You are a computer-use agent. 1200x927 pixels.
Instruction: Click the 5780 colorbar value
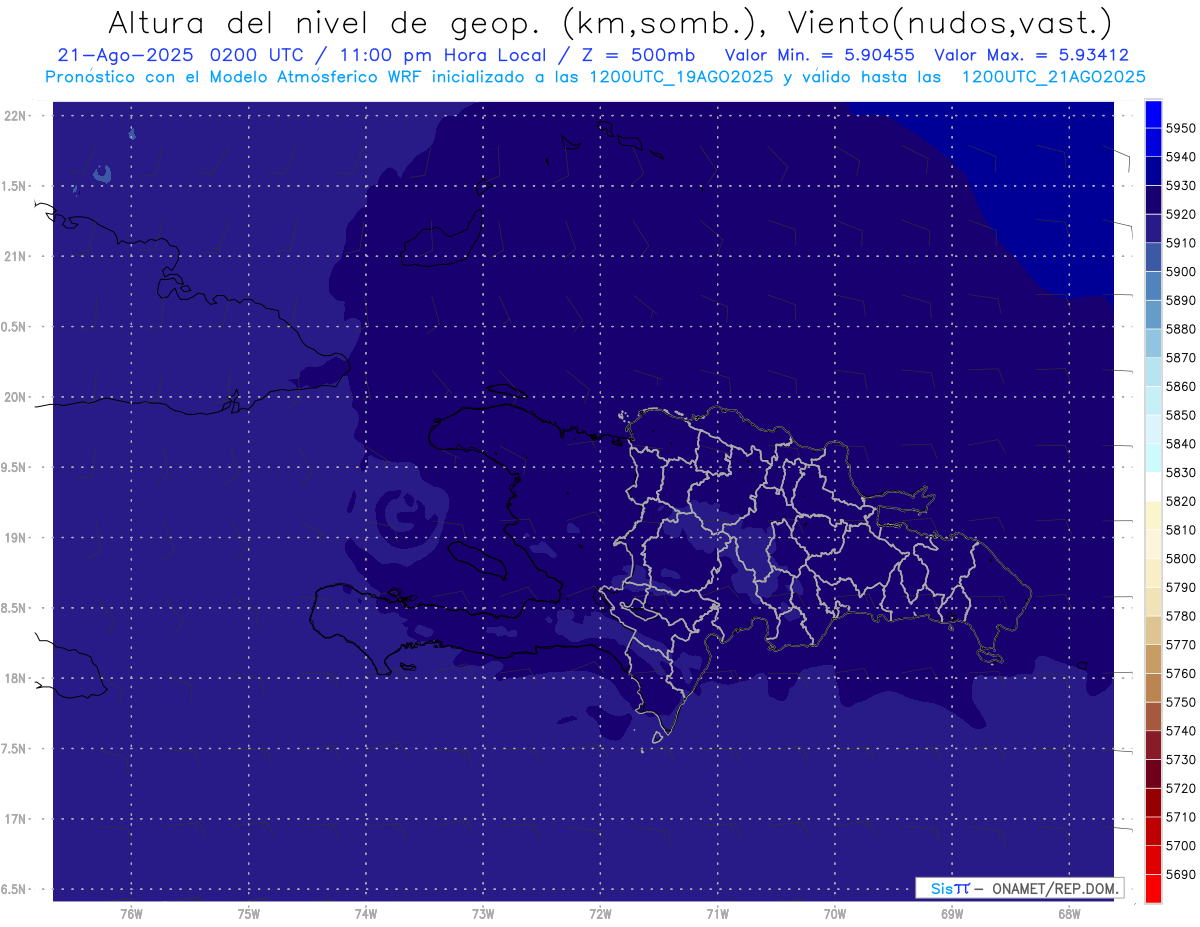point(1181,616)
